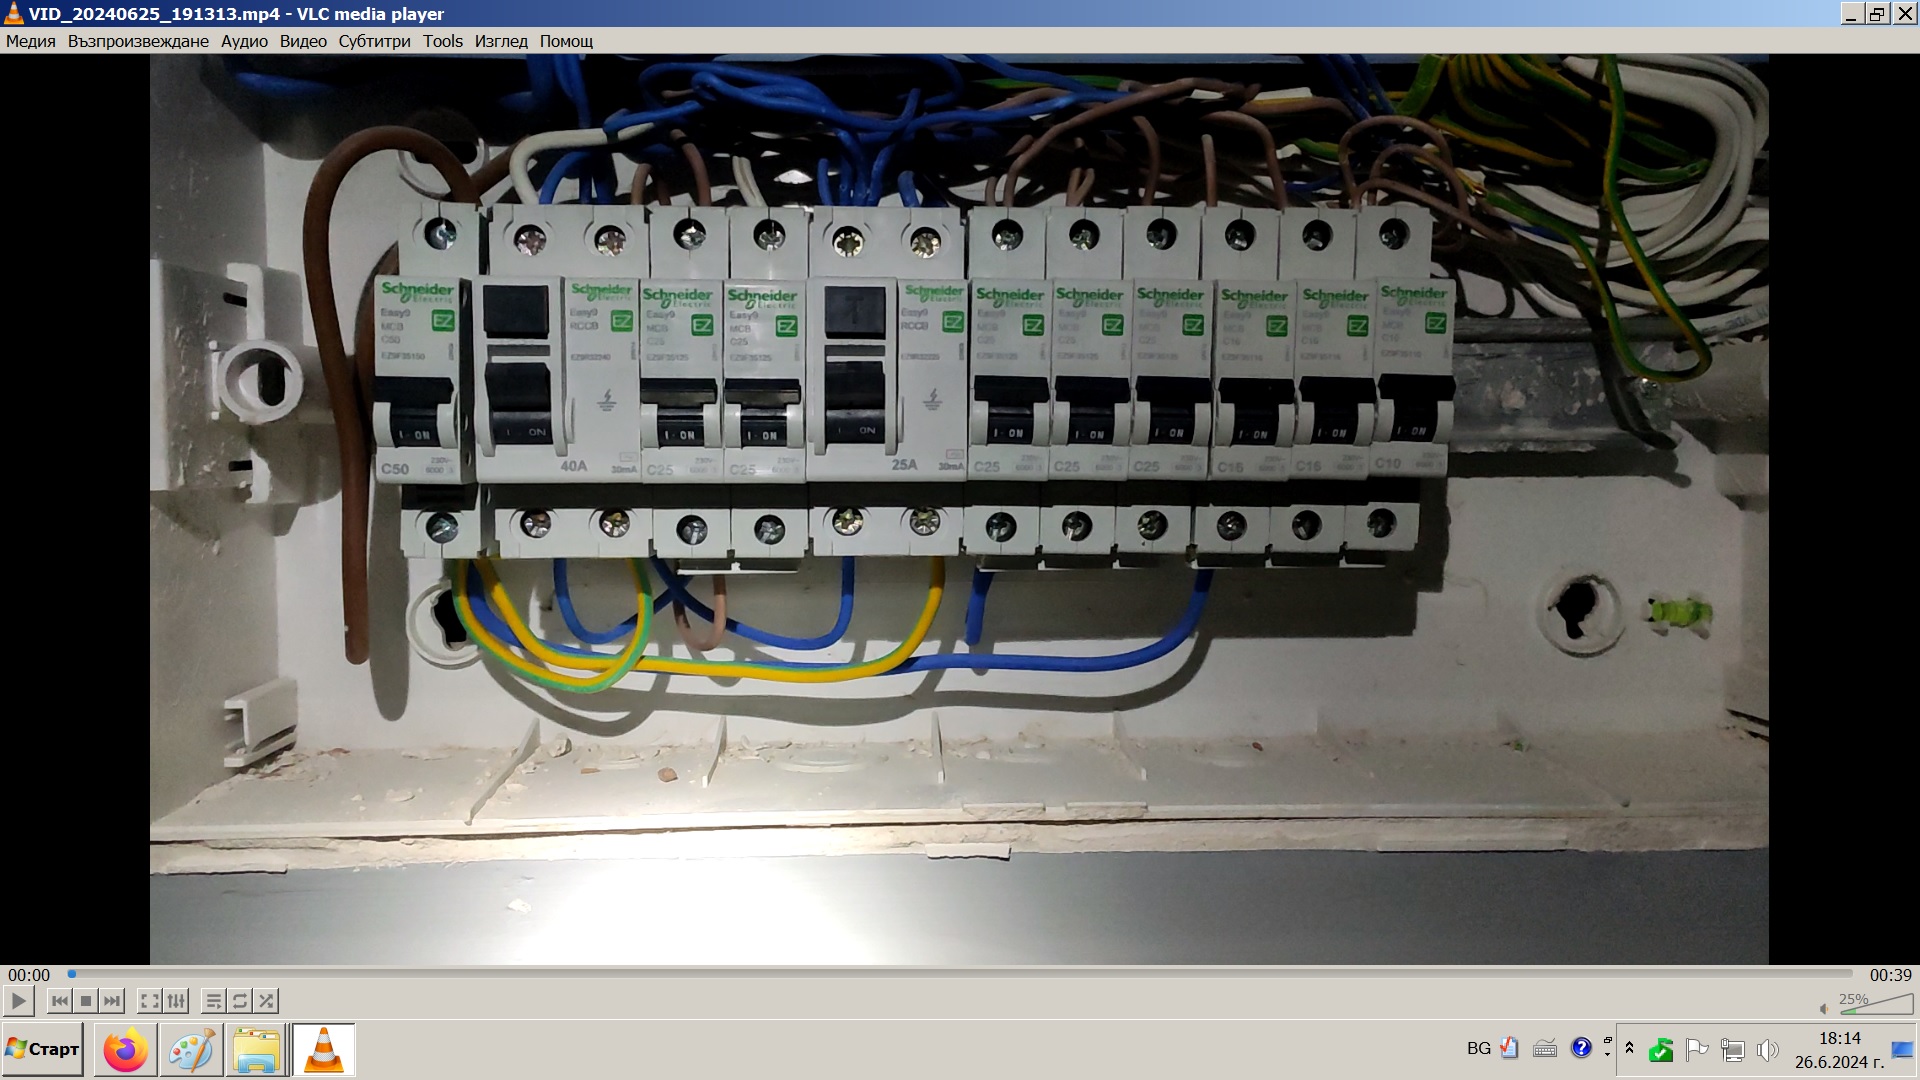This screenshot has height=1080, width=1920.
Task: Toggle fullscreen video mode
Action: click(x=149, y=1001)
